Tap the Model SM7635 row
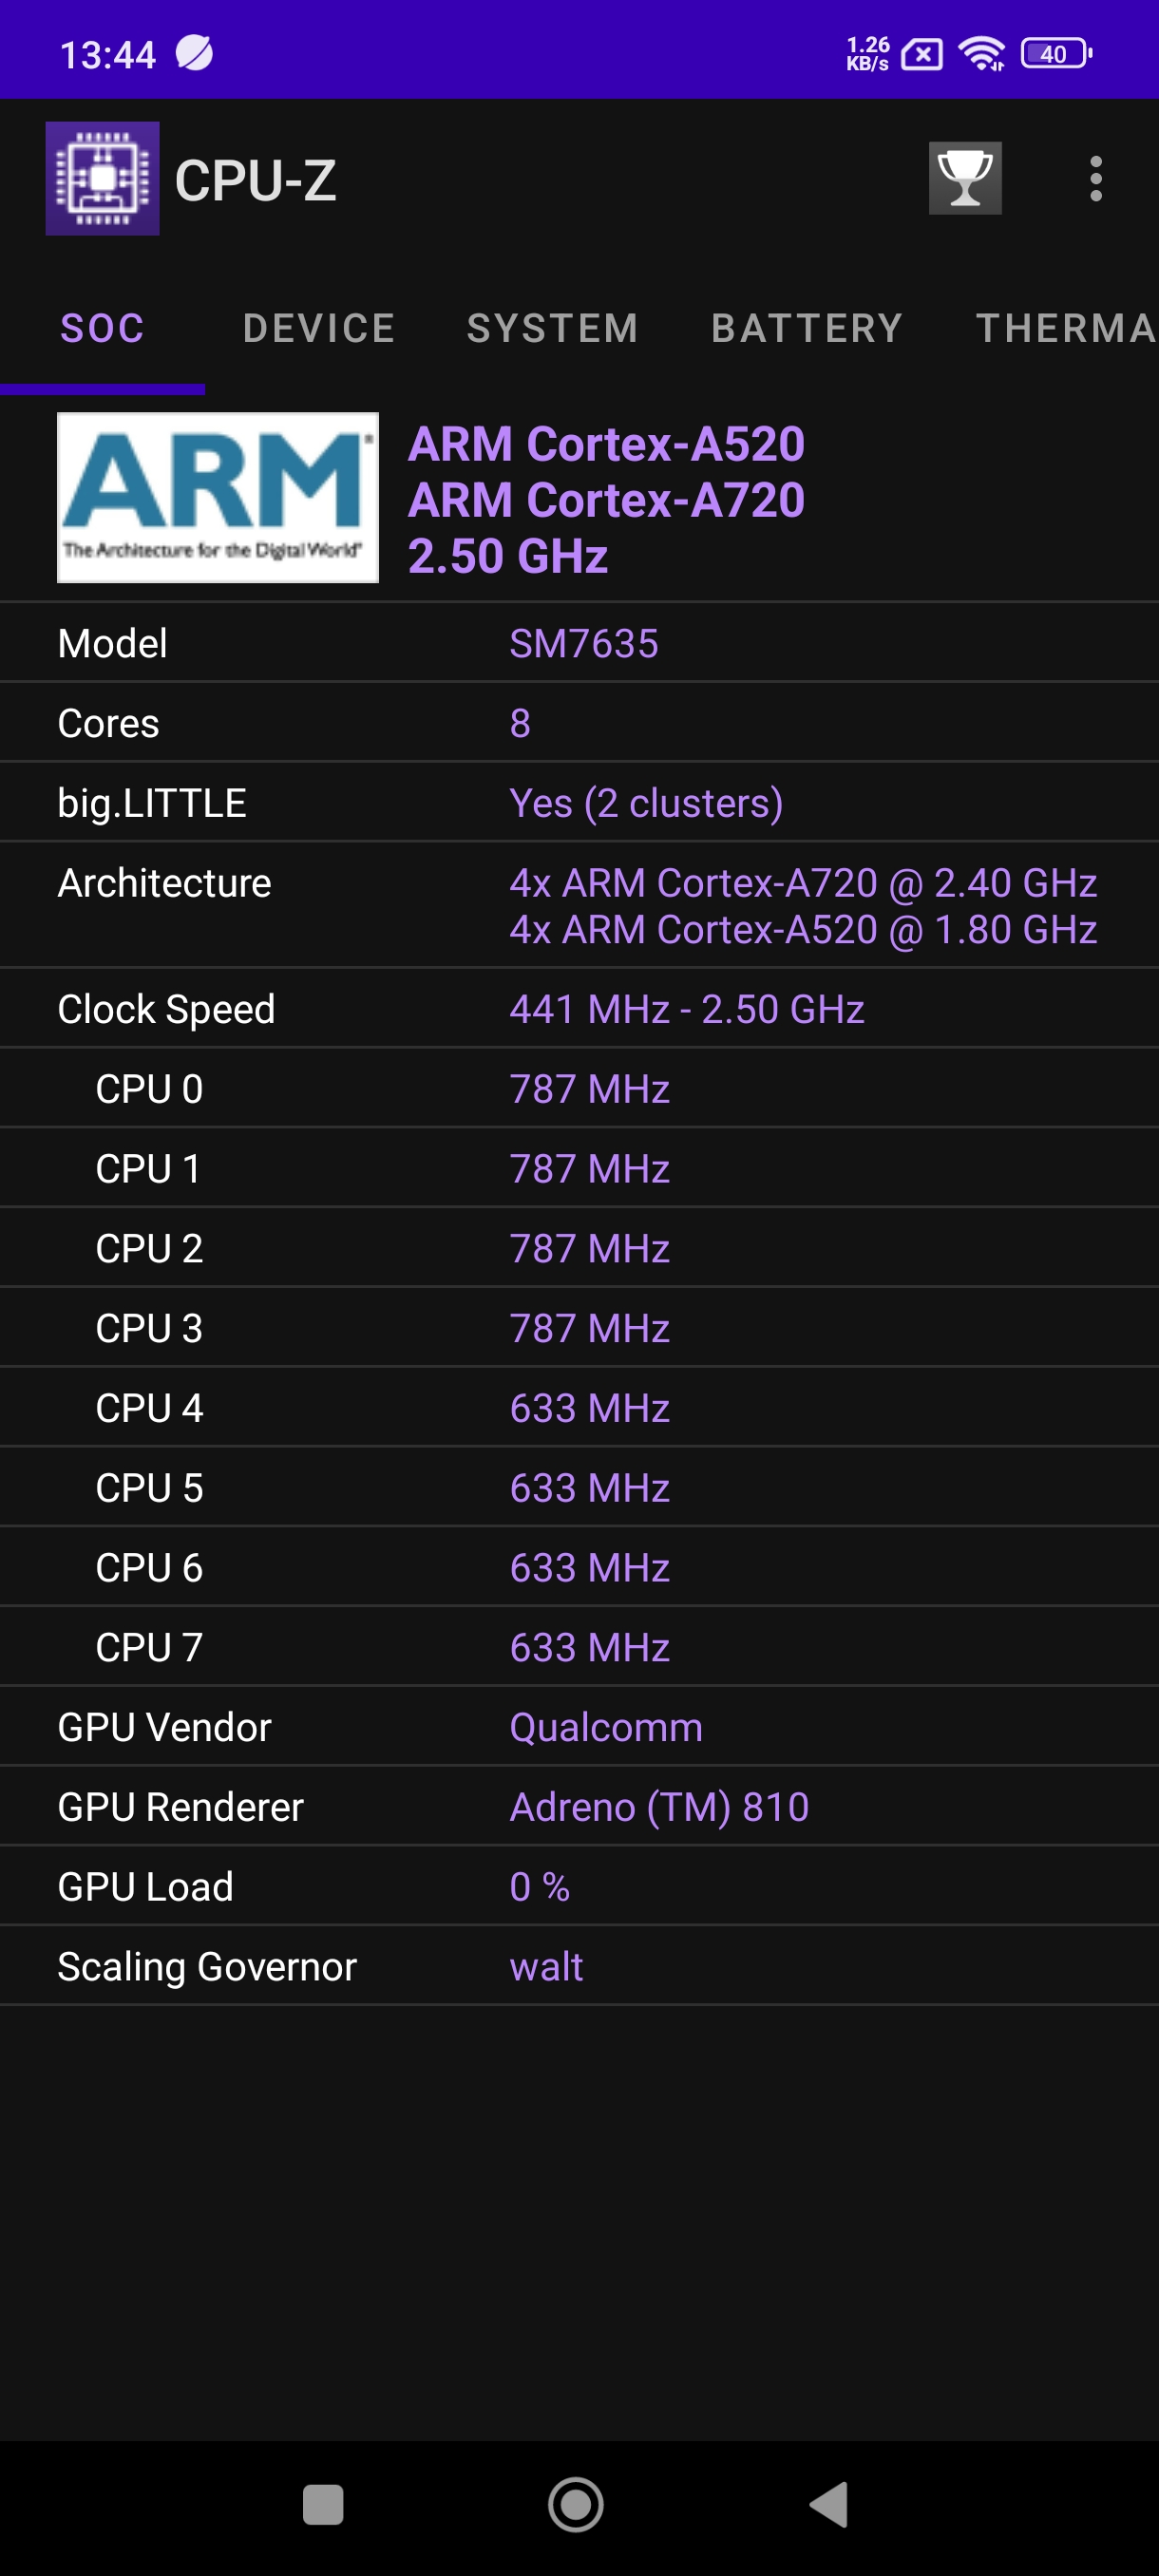 [580, 643]
